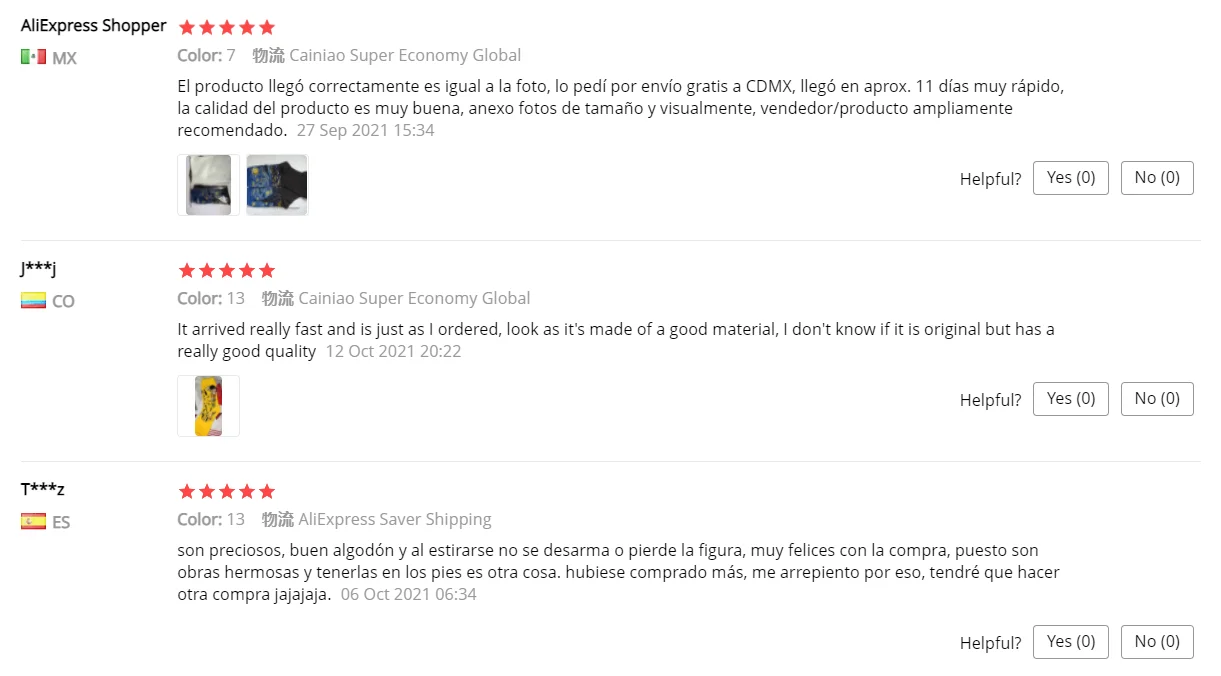Click AliExpress Shopper's five-star rating
1221x676 pixels.
click(226, 27)
